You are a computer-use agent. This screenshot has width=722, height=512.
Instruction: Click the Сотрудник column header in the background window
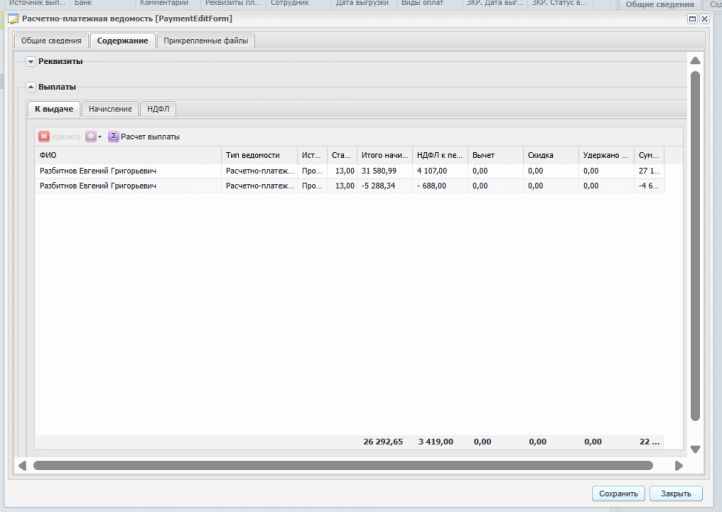pyautogui.click(x=299, y=4)
